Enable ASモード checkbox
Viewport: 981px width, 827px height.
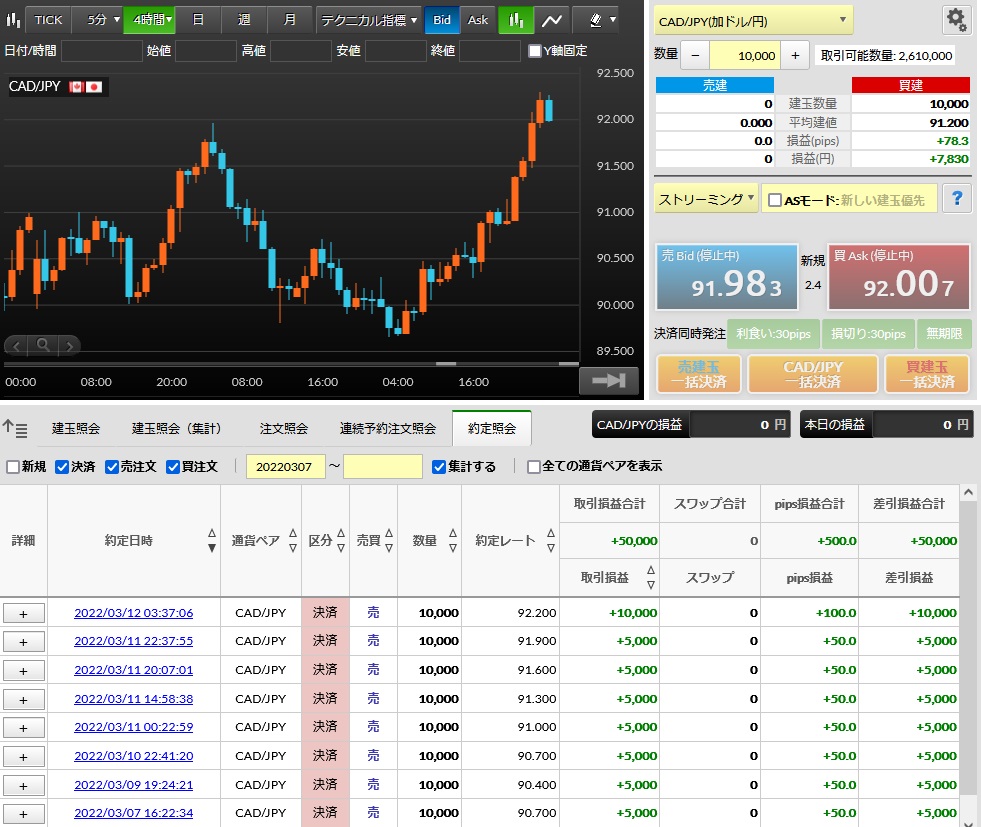[775, 200]
